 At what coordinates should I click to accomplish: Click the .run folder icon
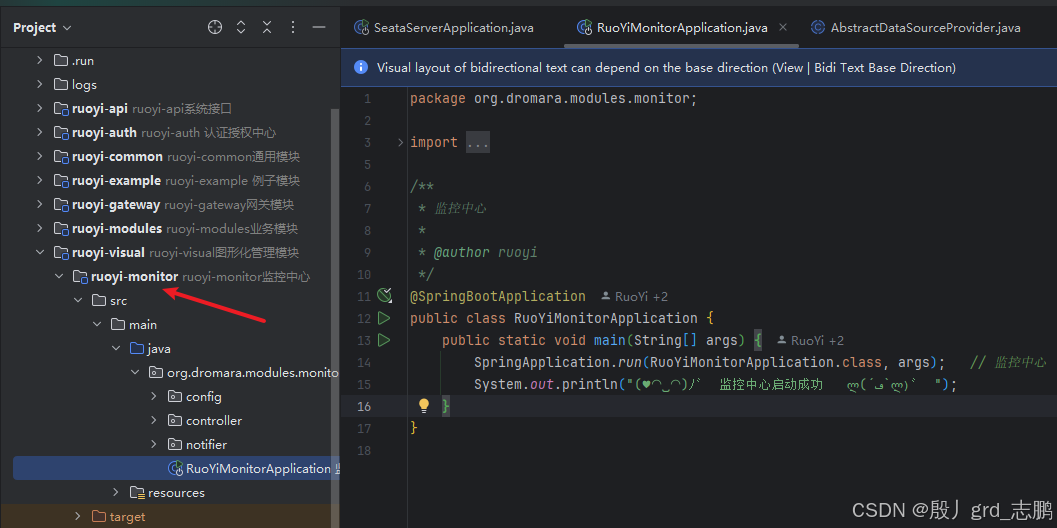61,61
